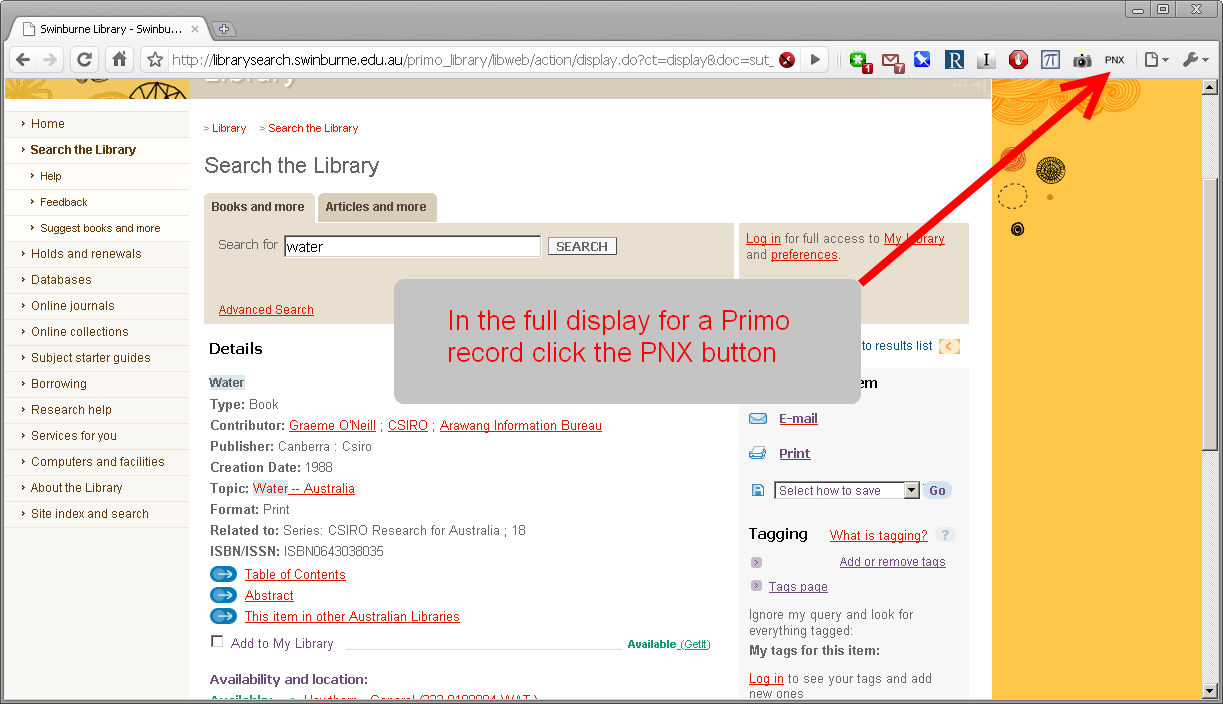
Task: Click the Water -- Australia topic link
Action: (x=304, y=489)
